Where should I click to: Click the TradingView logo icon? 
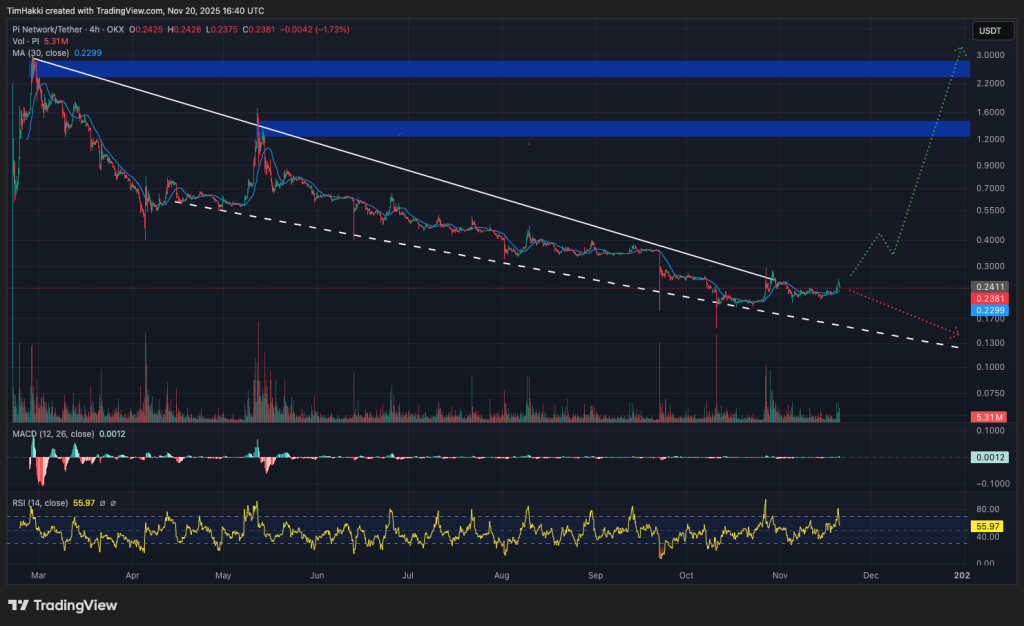click(x=19, y=605)
